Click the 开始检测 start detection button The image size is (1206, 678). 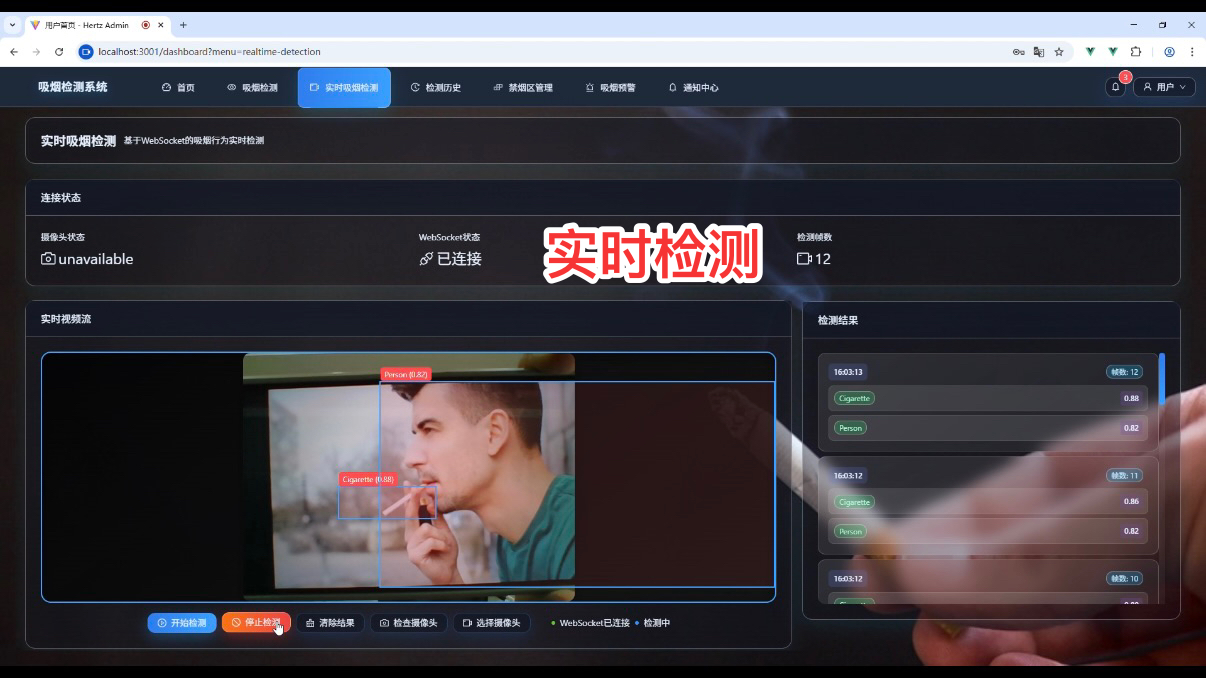(182, 623)
